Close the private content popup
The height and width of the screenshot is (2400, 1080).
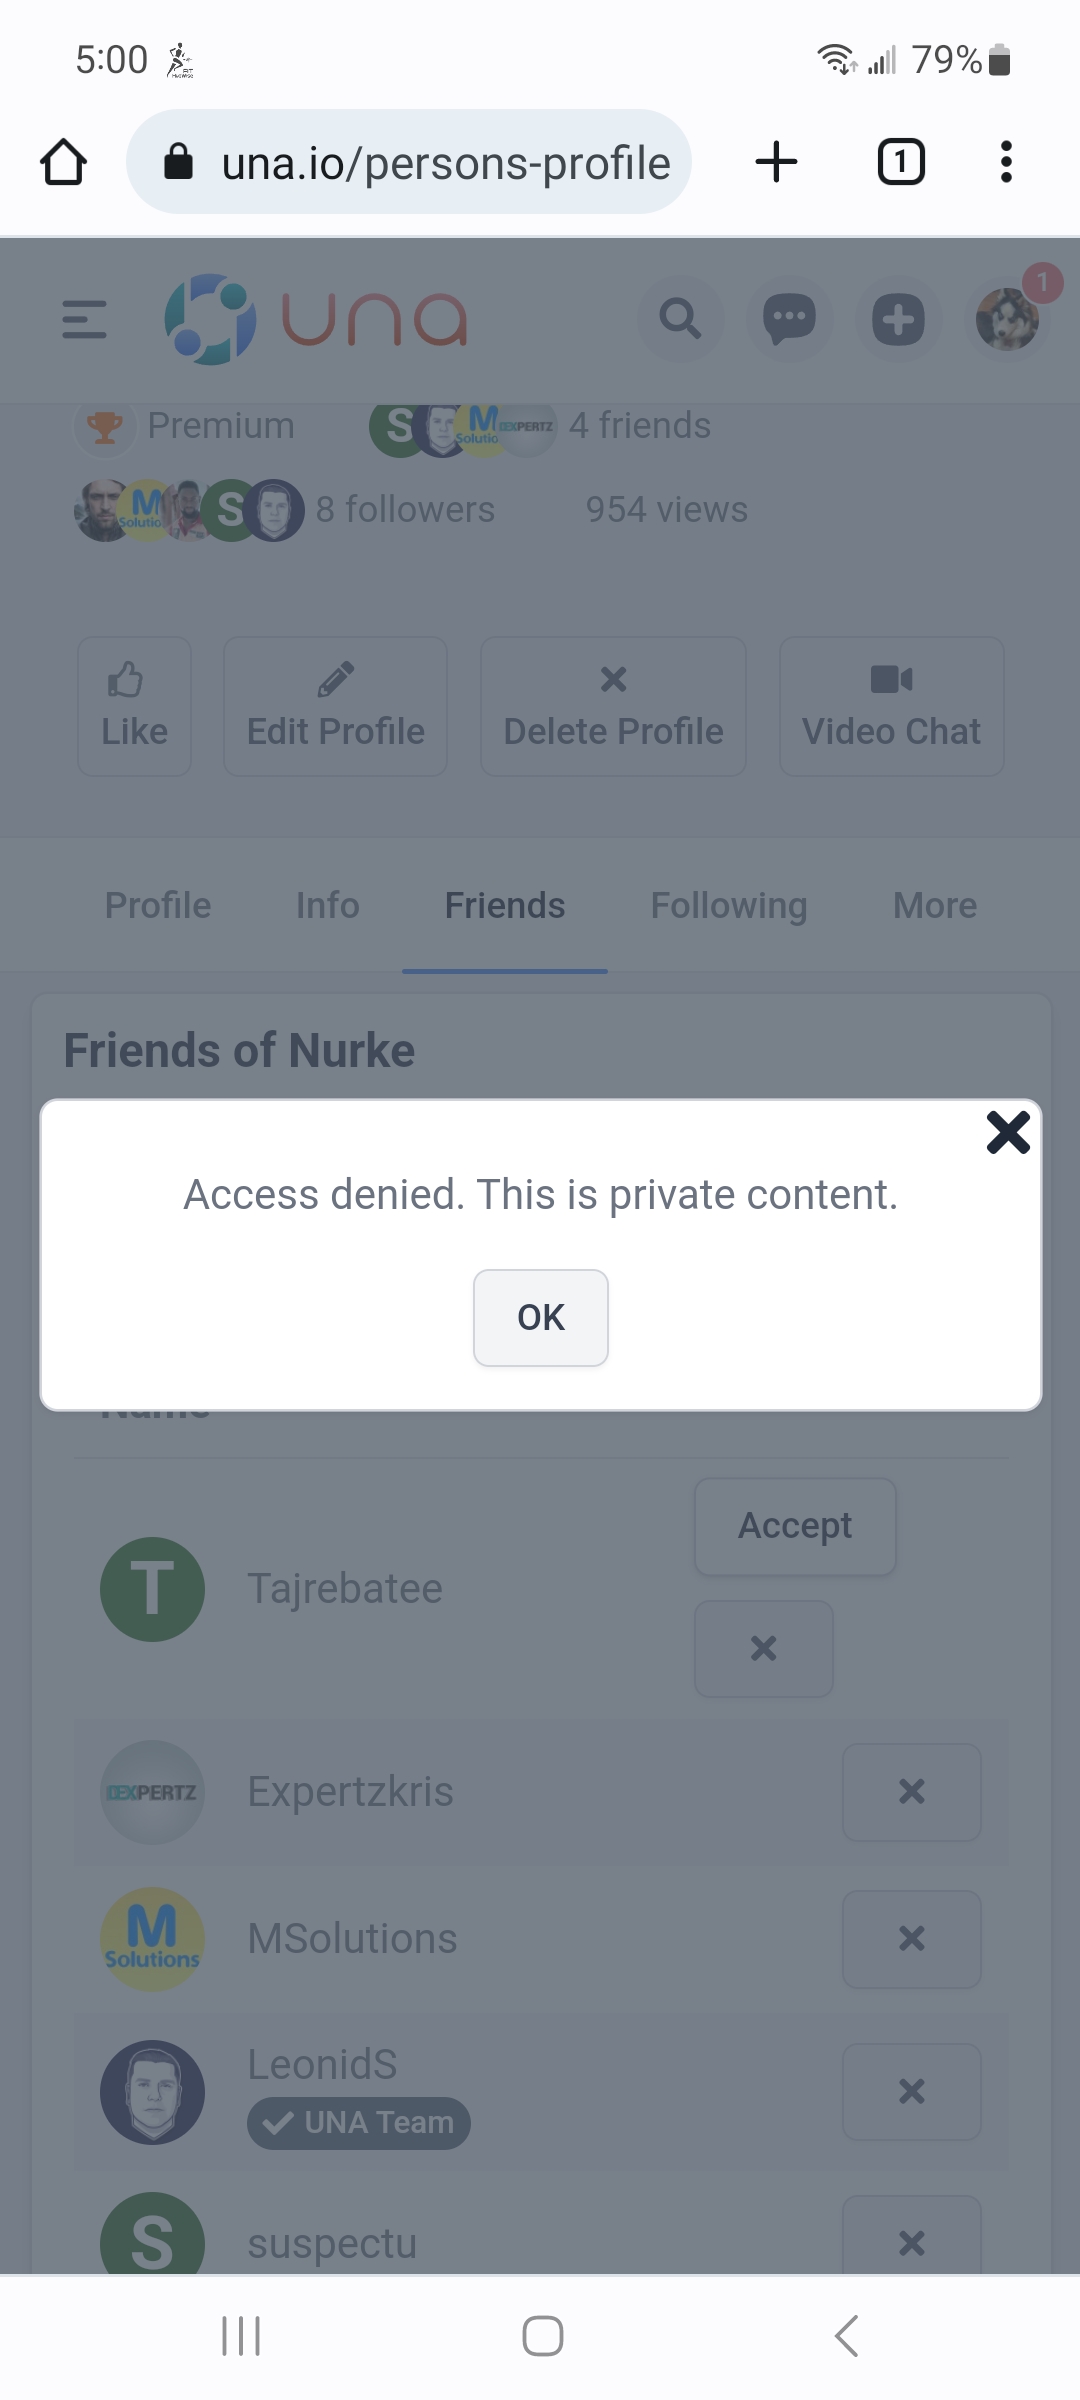(x=1007, y=1133)
